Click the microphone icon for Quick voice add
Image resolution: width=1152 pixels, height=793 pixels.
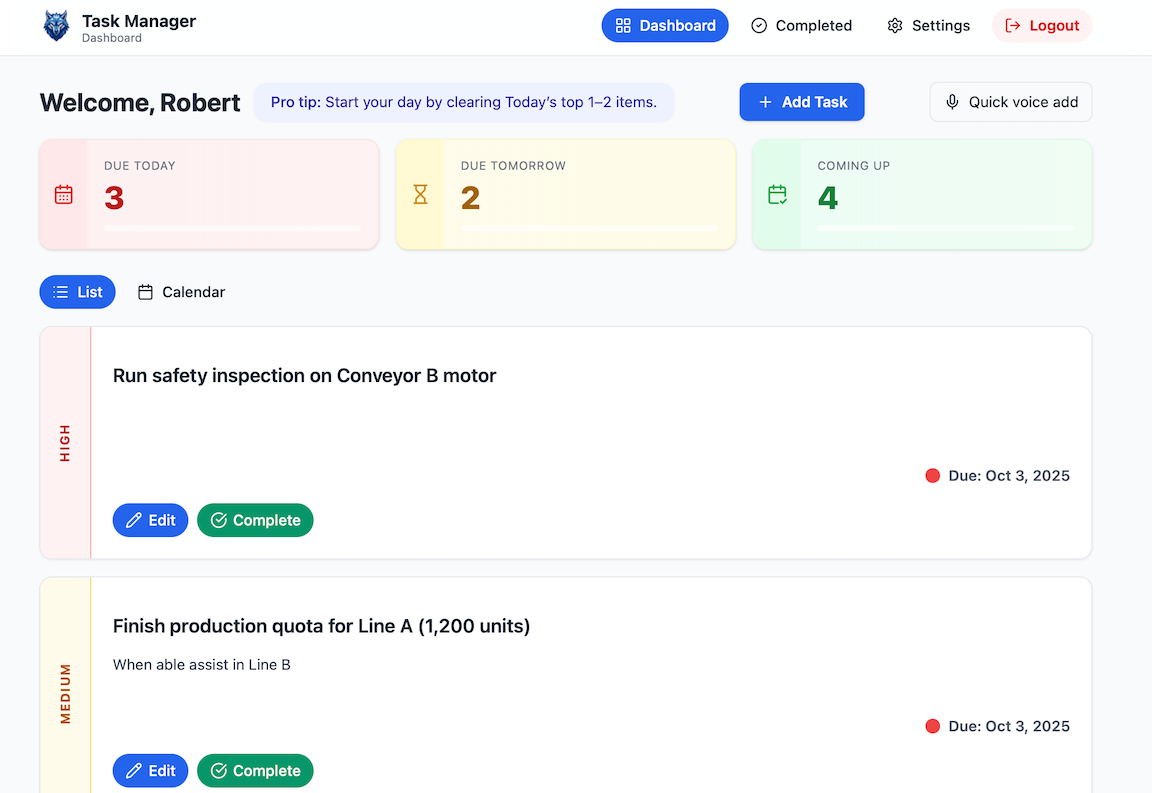pos(950,102)
